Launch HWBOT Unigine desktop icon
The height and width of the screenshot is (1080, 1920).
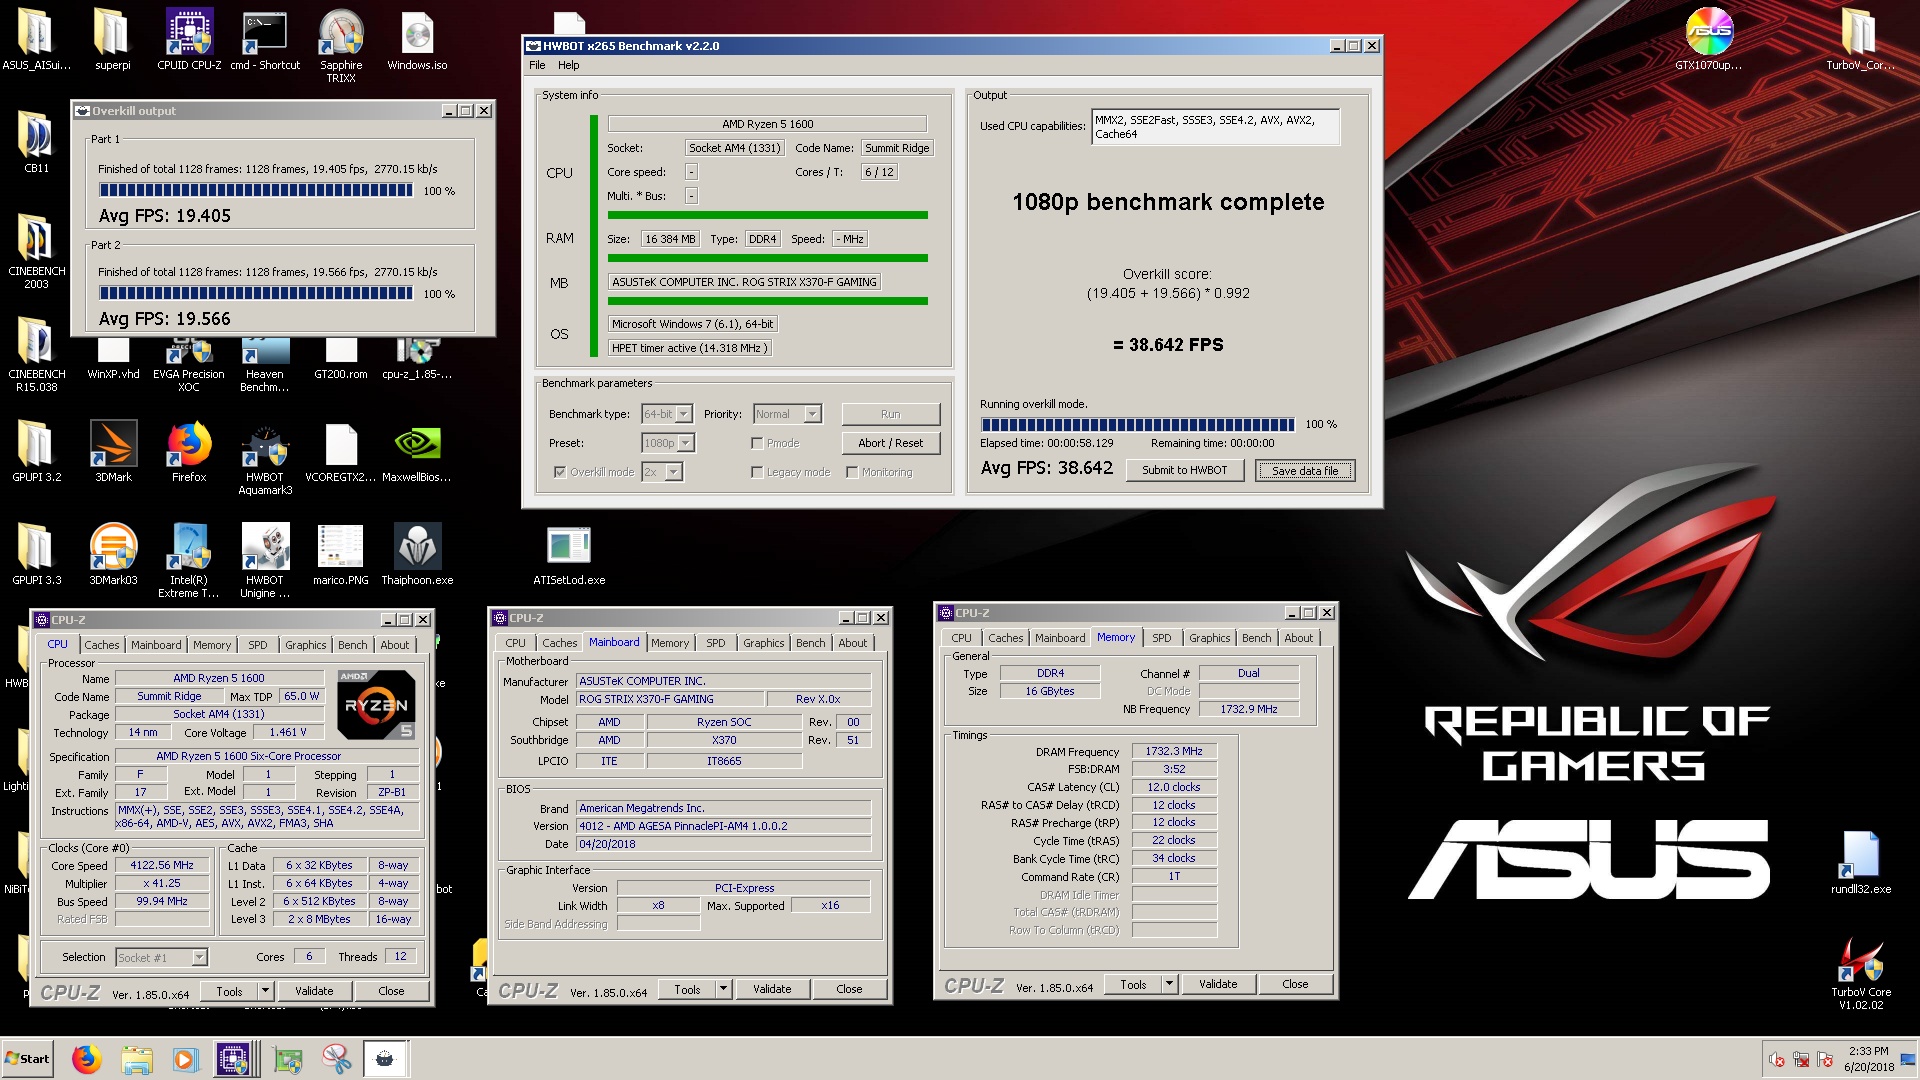[265, 560]
